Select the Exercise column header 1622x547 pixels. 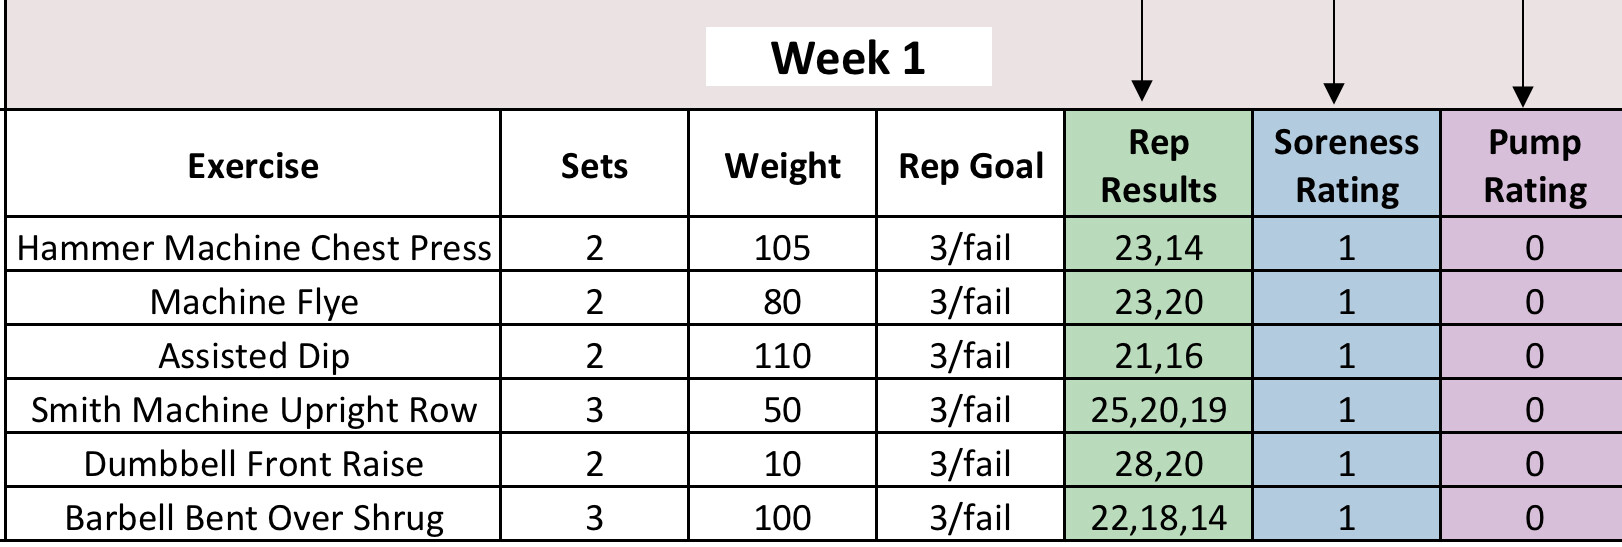pyautogui.click(x=253, y=165)
